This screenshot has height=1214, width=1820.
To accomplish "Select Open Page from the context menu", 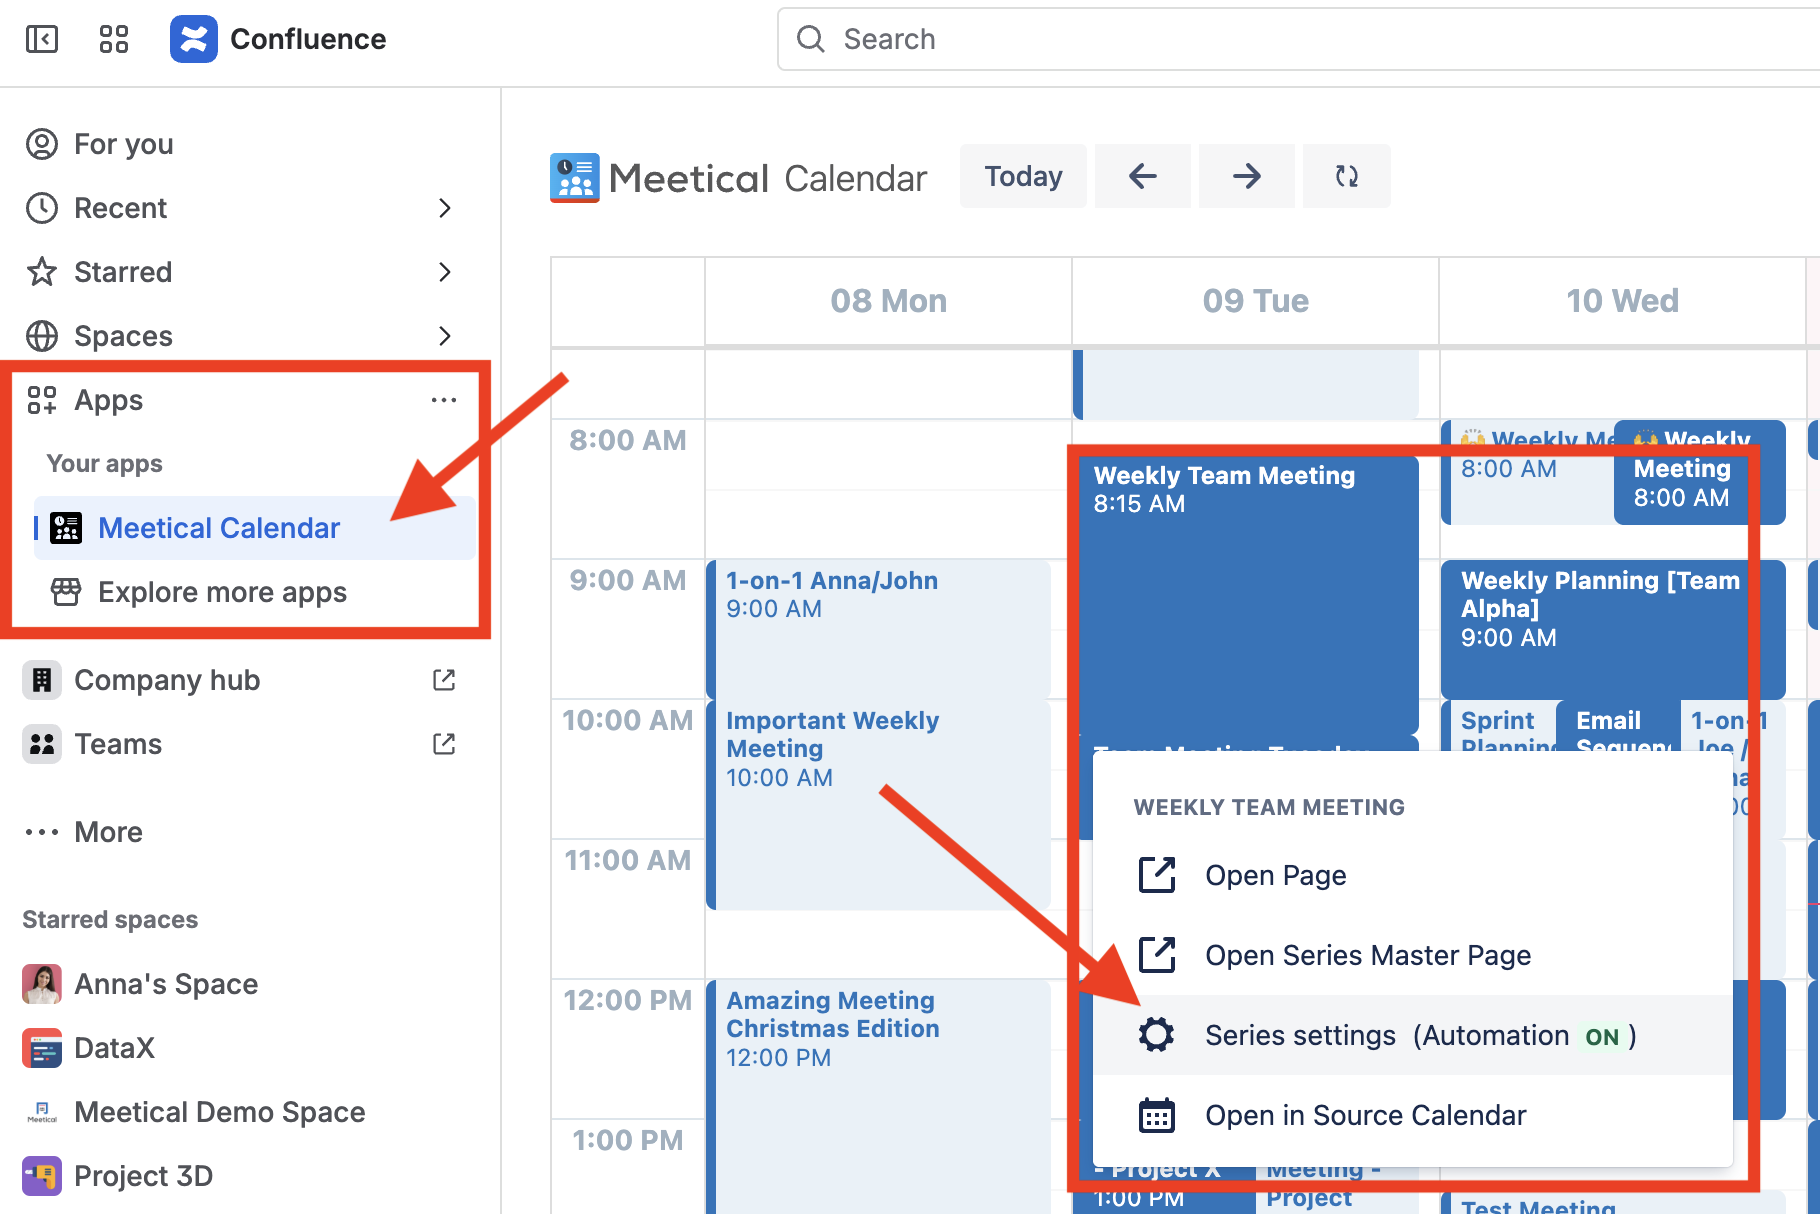I will point(1413,875).
